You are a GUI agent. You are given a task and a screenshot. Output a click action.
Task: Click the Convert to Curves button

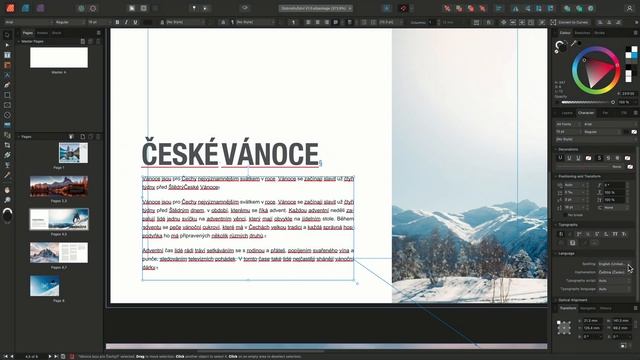[x=569, y=22]
